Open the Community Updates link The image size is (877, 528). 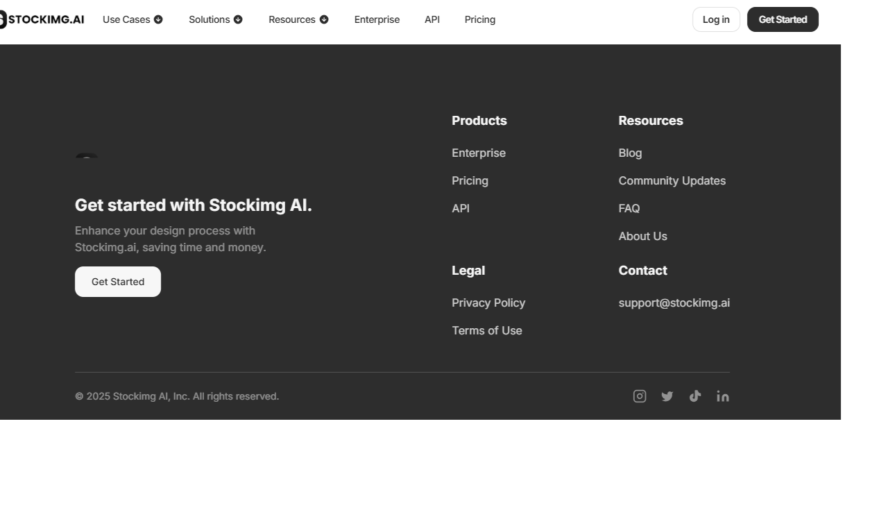(x=672, y=181)
